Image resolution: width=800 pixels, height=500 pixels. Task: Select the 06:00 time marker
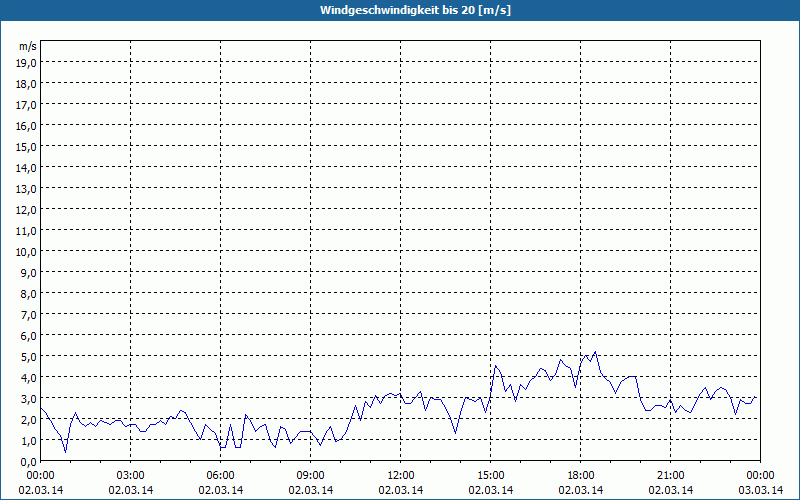click(x=221, y=475)
